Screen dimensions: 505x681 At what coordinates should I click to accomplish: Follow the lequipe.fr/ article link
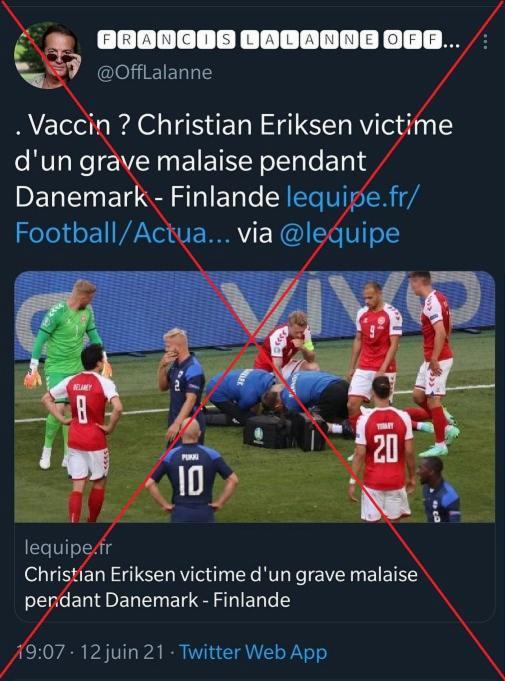(x=352, y=197)
